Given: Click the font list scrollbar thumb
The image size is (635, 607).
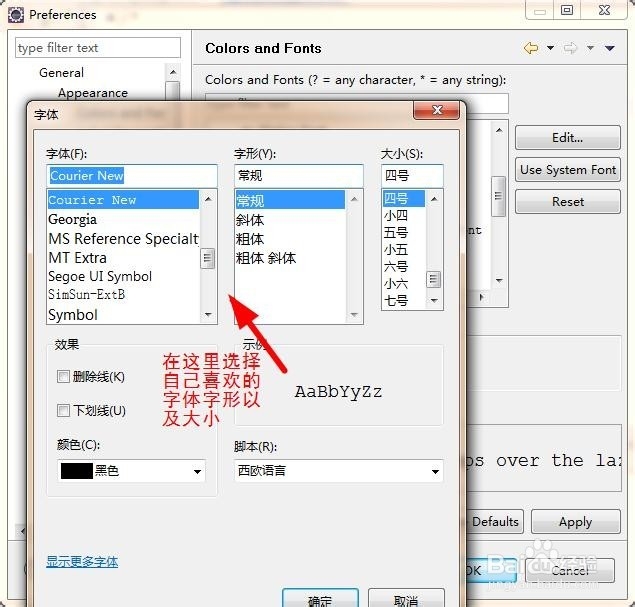Looking at the screenshot, I should [x=207, y=258].
